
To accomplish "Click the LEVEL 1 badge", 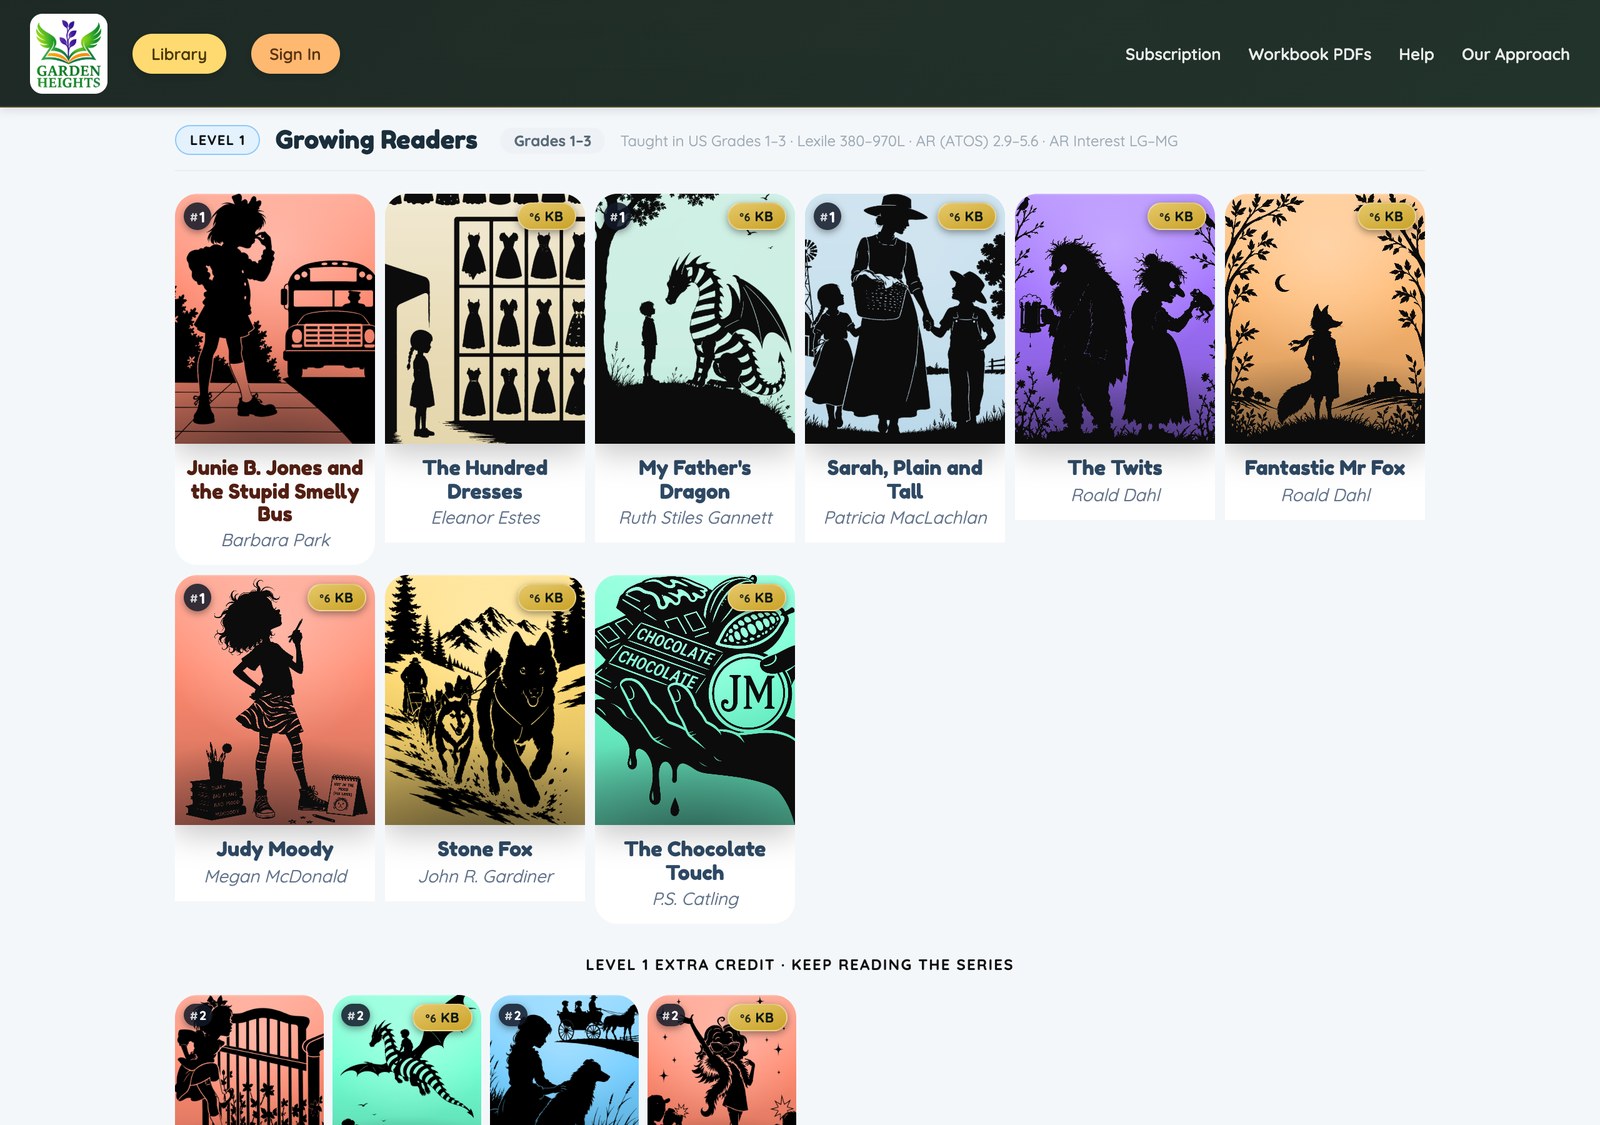I will [217, 140].
